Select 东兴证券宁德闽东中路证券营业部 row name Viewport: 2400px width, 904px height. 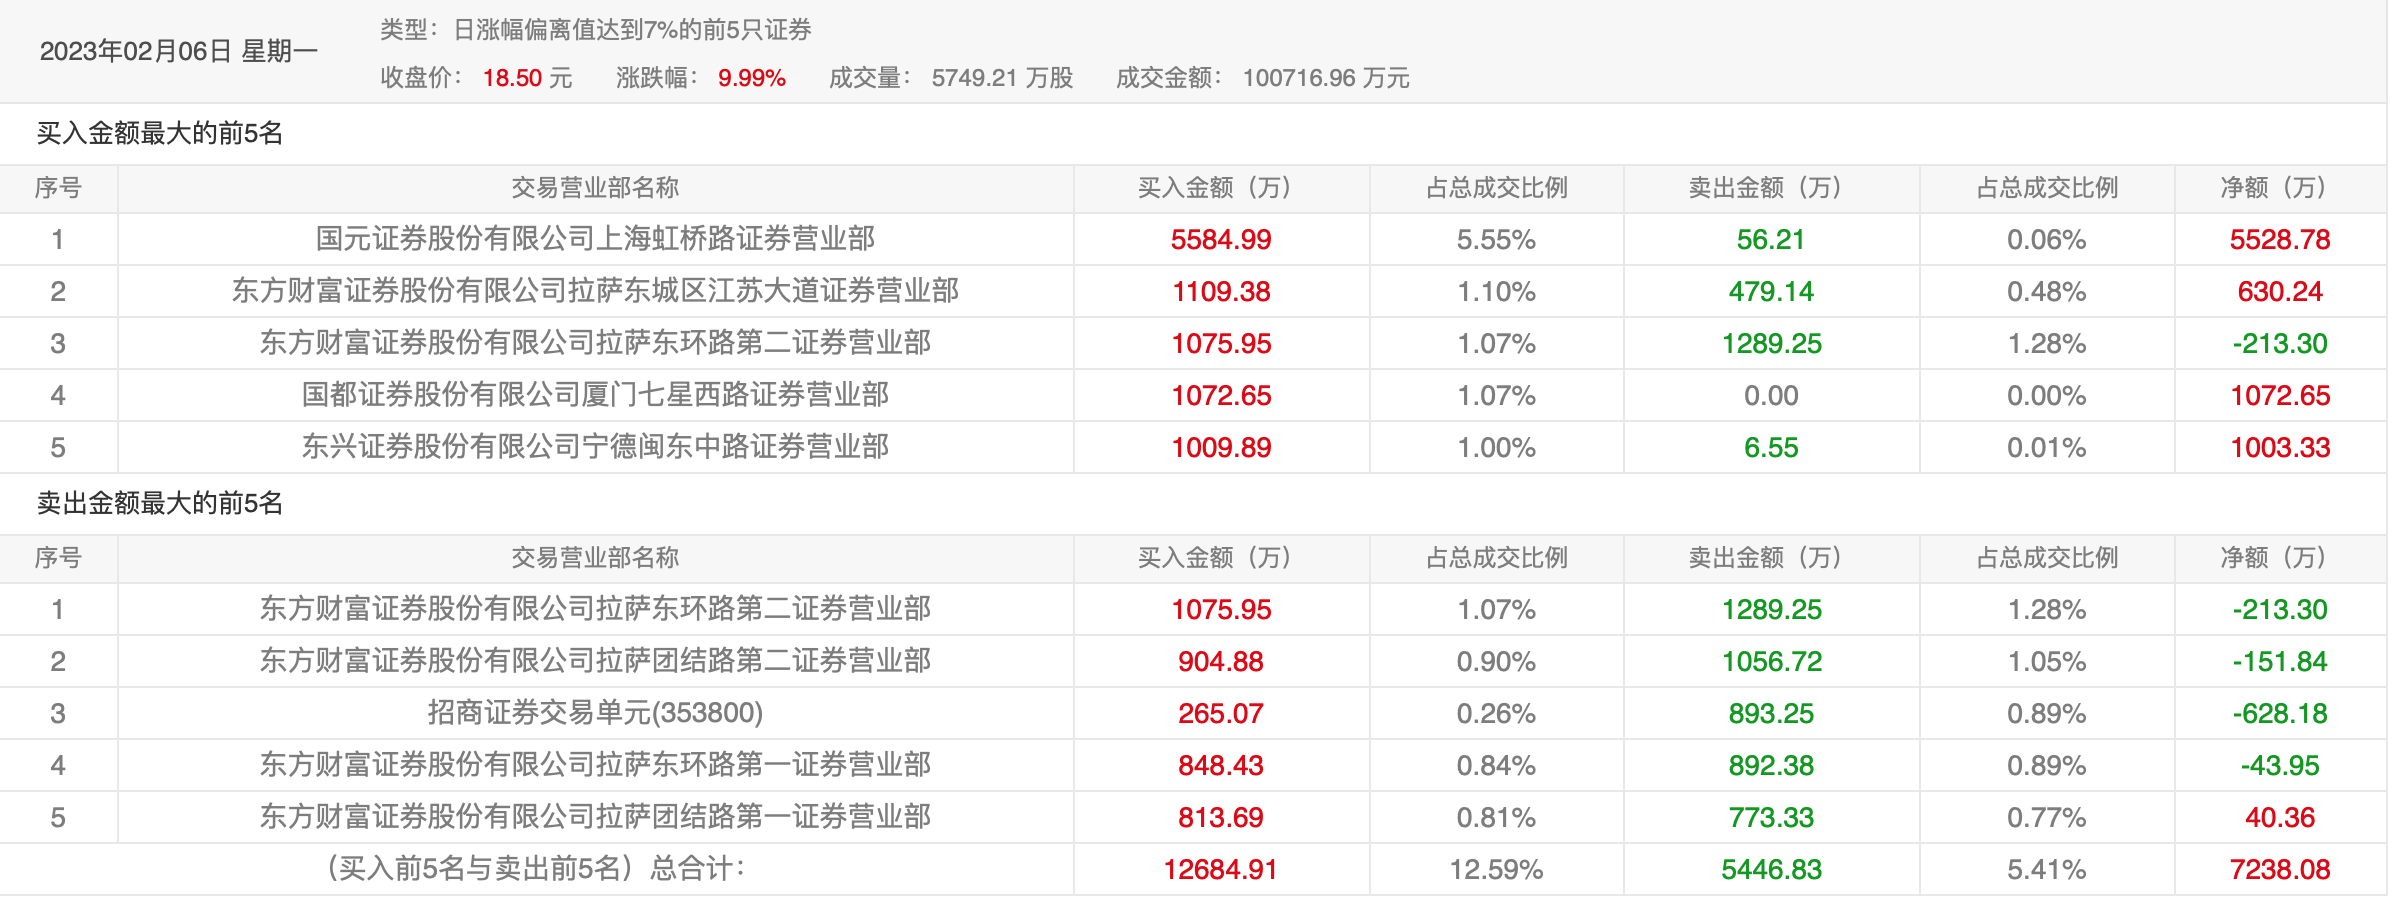point(595,447)
